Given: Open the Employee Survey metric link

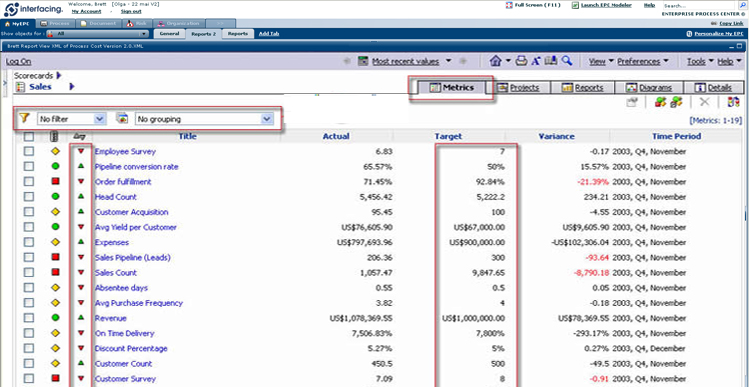Looking at the screenshot, I should click(x=125, y=151).
